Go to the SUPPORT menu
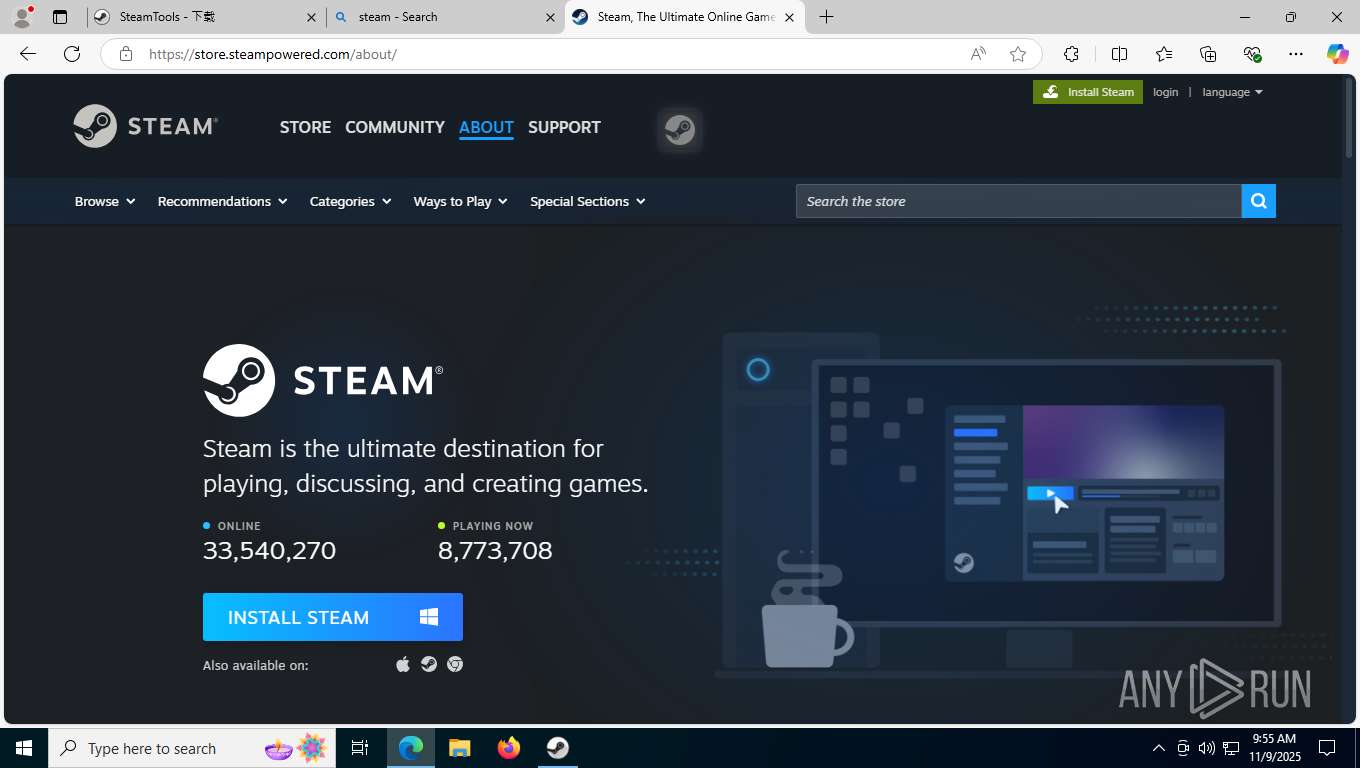Screen dimensions: 1360x768 [564, 127]
